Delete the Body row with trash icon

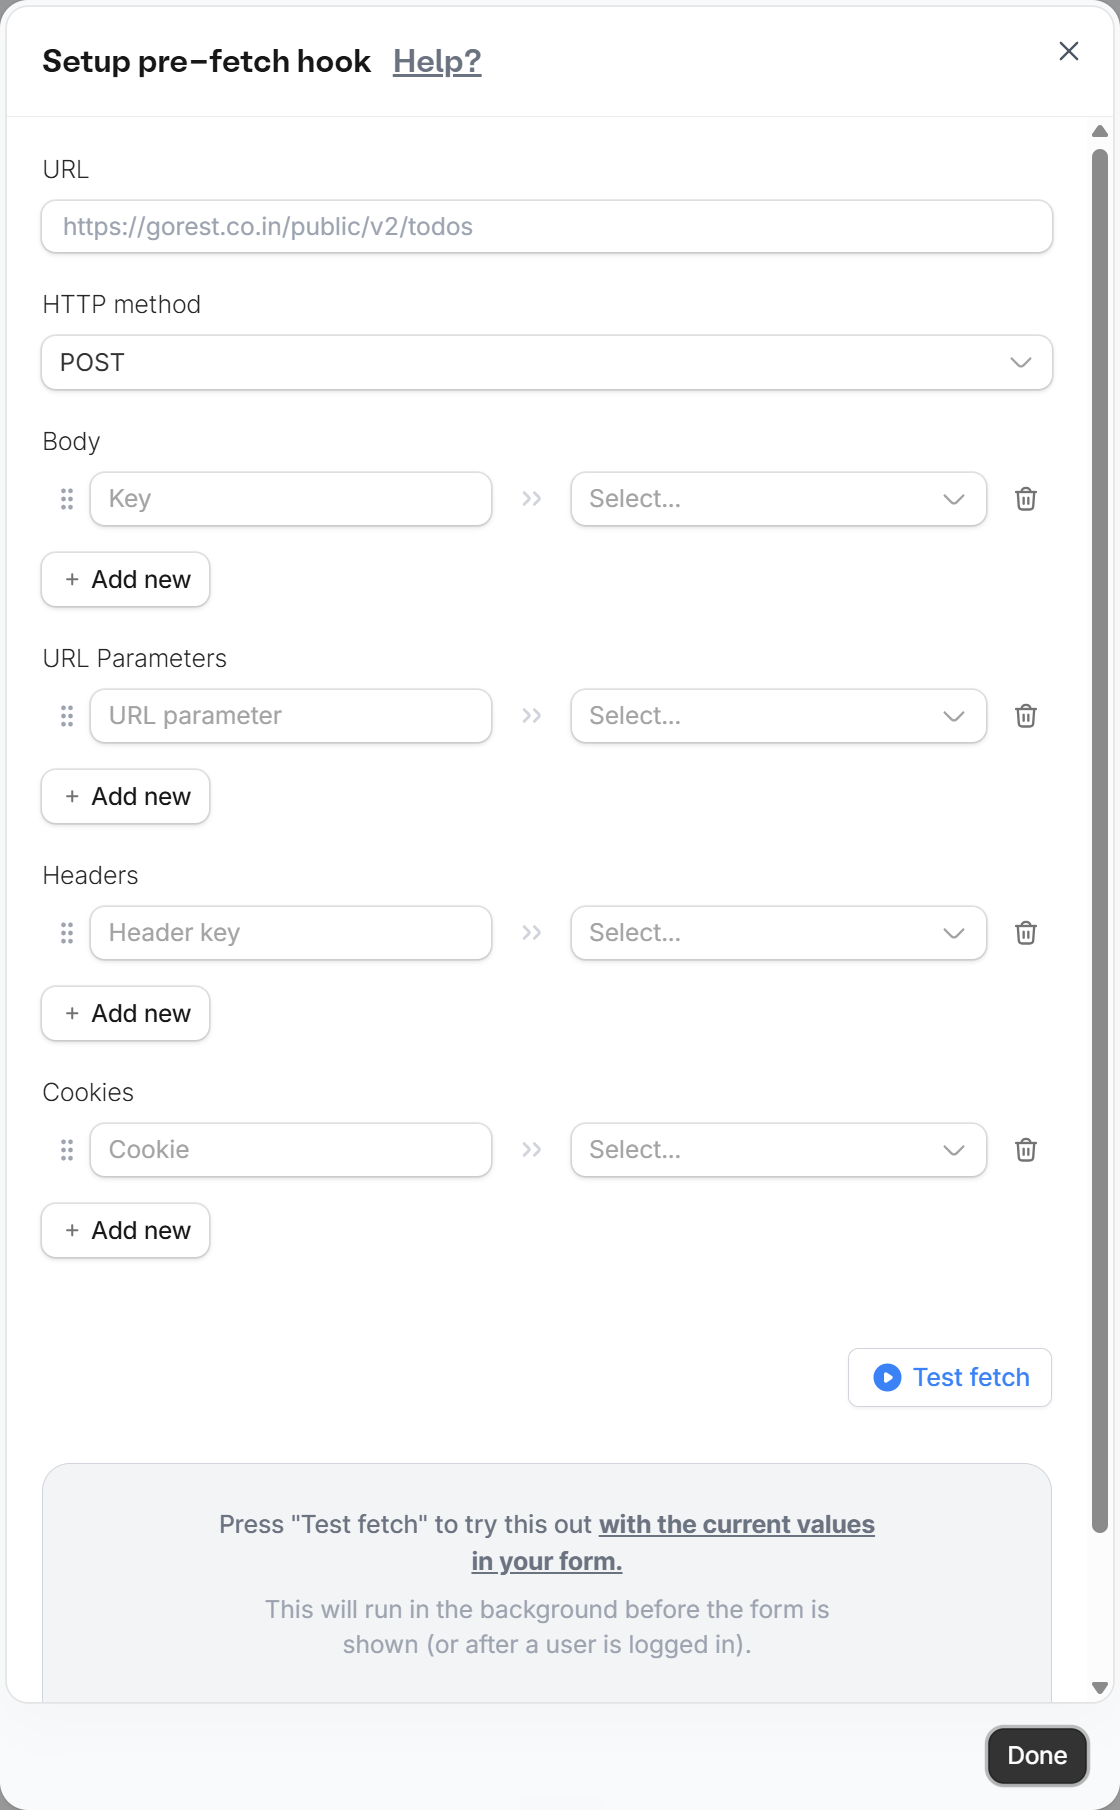[x=1026, y=499]
